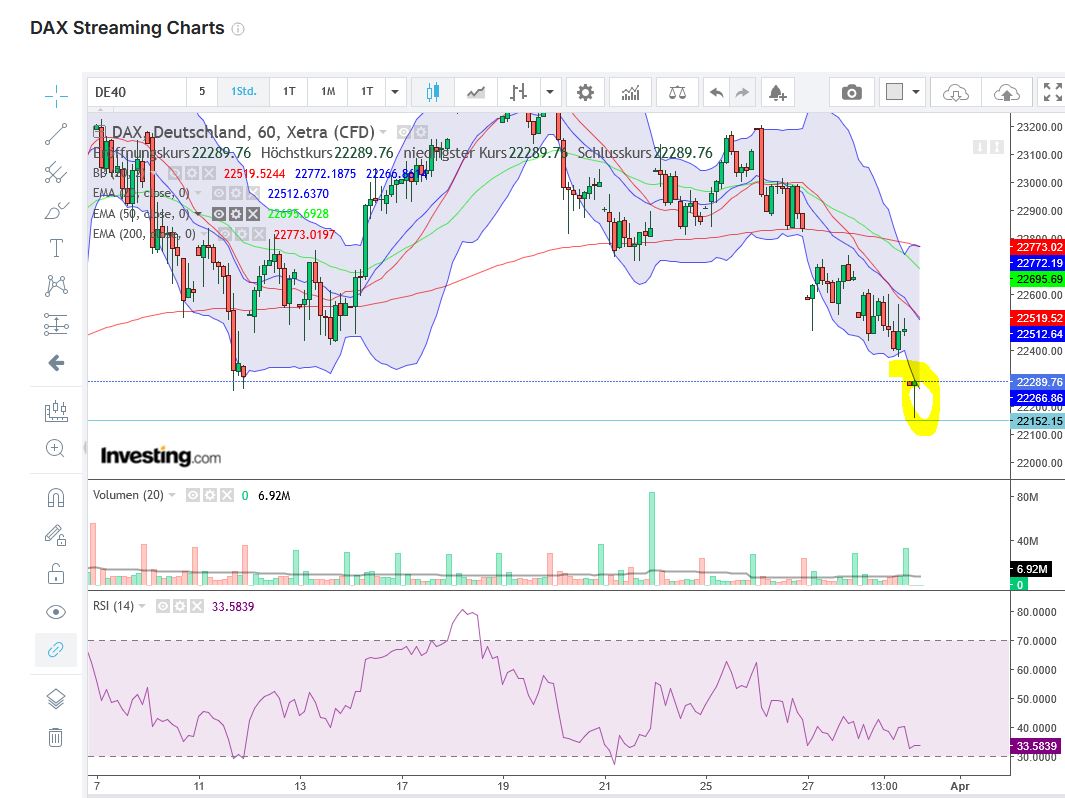Switch to the 1Std. interval tab

point(243,90)
